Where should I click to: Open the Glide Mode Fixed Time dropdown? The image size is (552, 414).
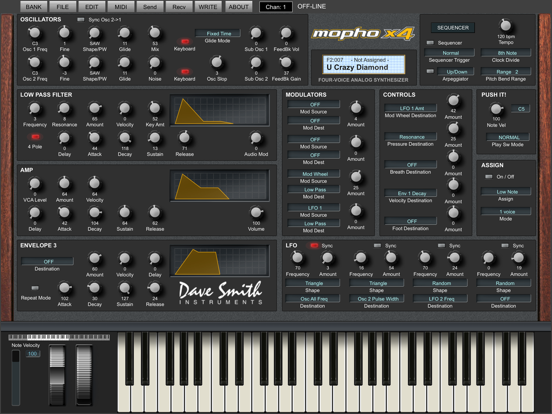(218, 33)
